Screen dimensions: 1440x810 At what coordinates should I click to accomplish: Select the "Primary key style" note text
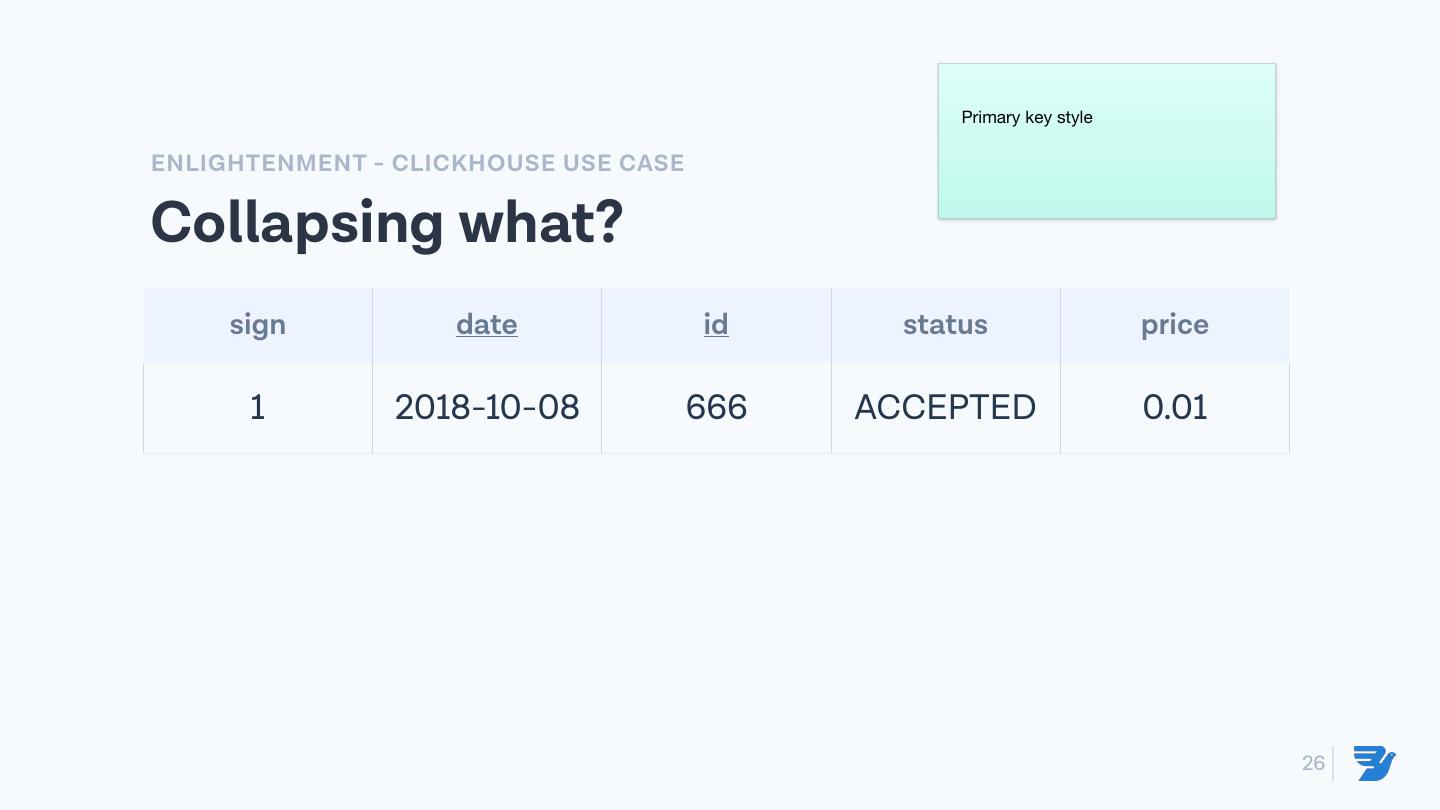click(1026, 117)
